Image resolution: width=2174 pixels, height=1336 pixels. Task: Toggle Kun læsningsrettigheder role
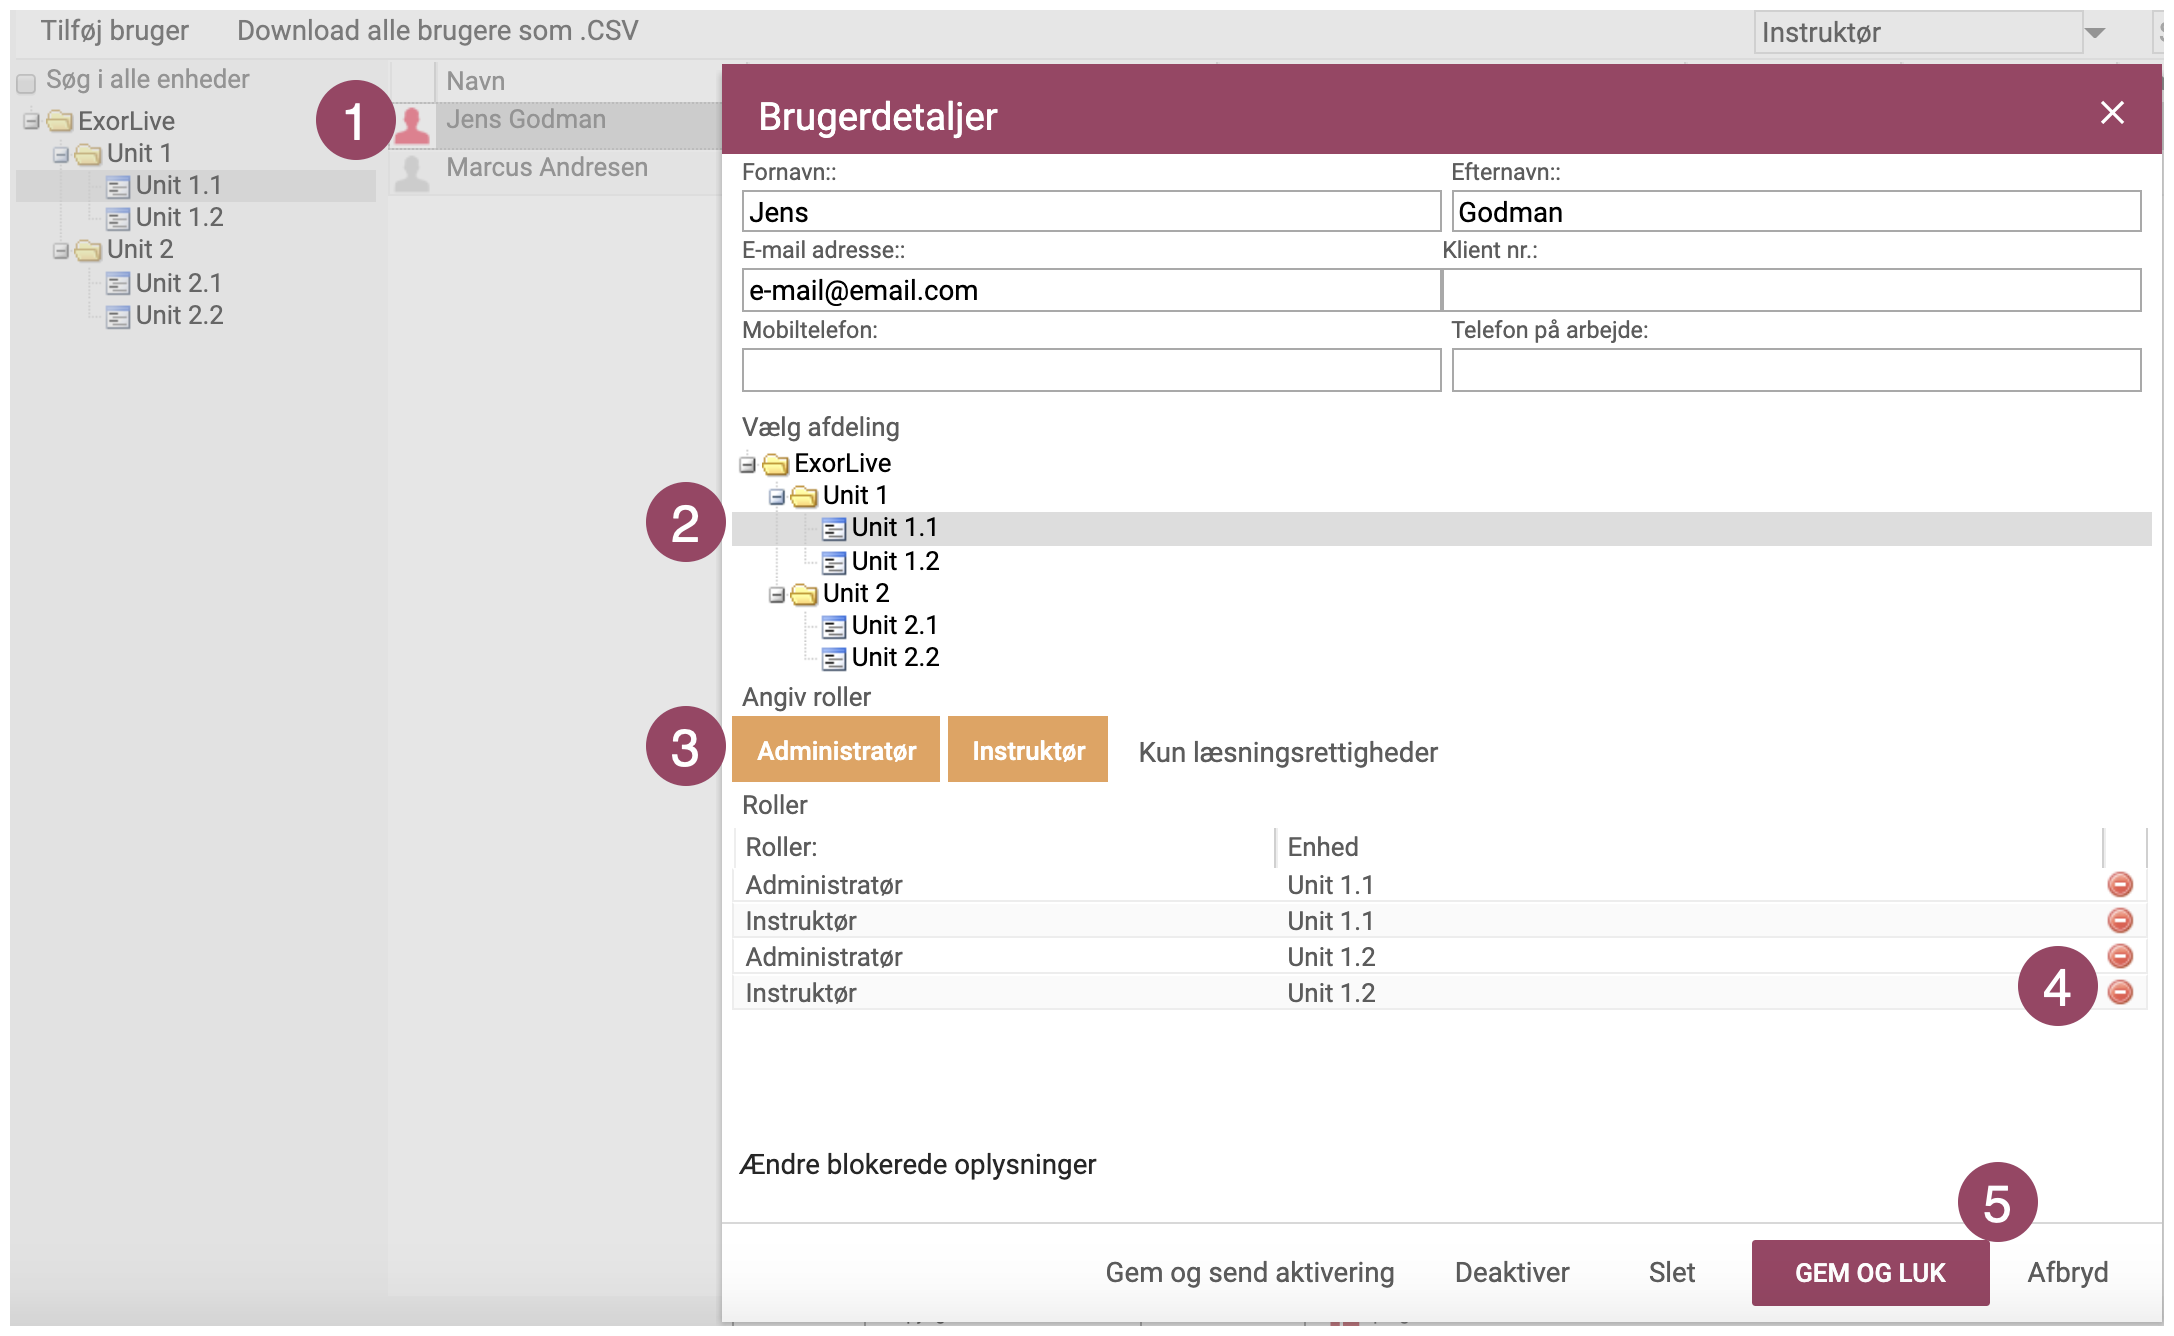coord(1288,752)
